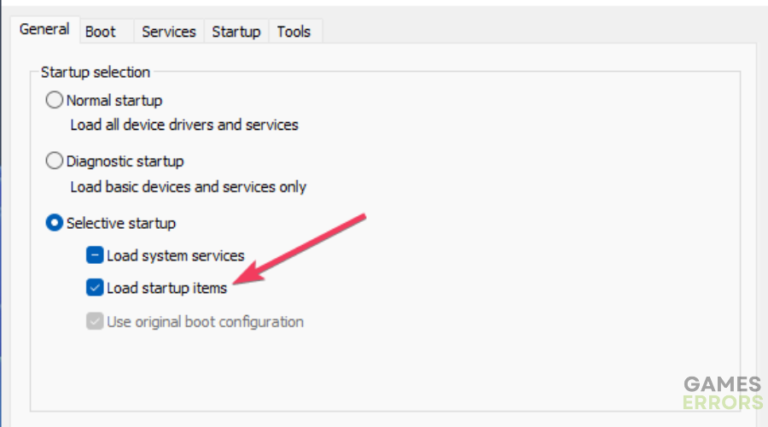Click the "Use original boot configuration" label text
This screenshot has width=768, height=427.
(x=205, y=322)
